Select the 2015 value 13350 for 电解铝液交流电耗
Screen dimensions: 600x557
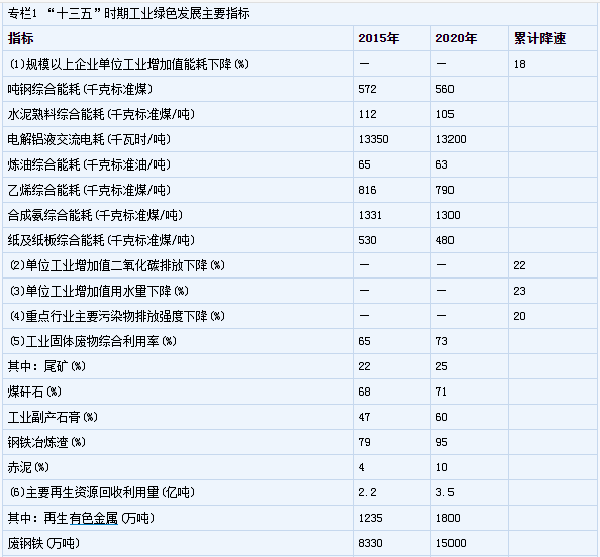point(373,139)
